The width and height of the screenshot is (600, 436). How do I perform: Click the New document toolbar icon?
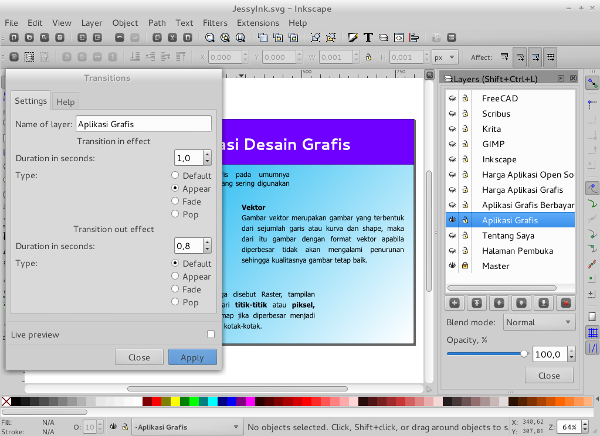14,38
